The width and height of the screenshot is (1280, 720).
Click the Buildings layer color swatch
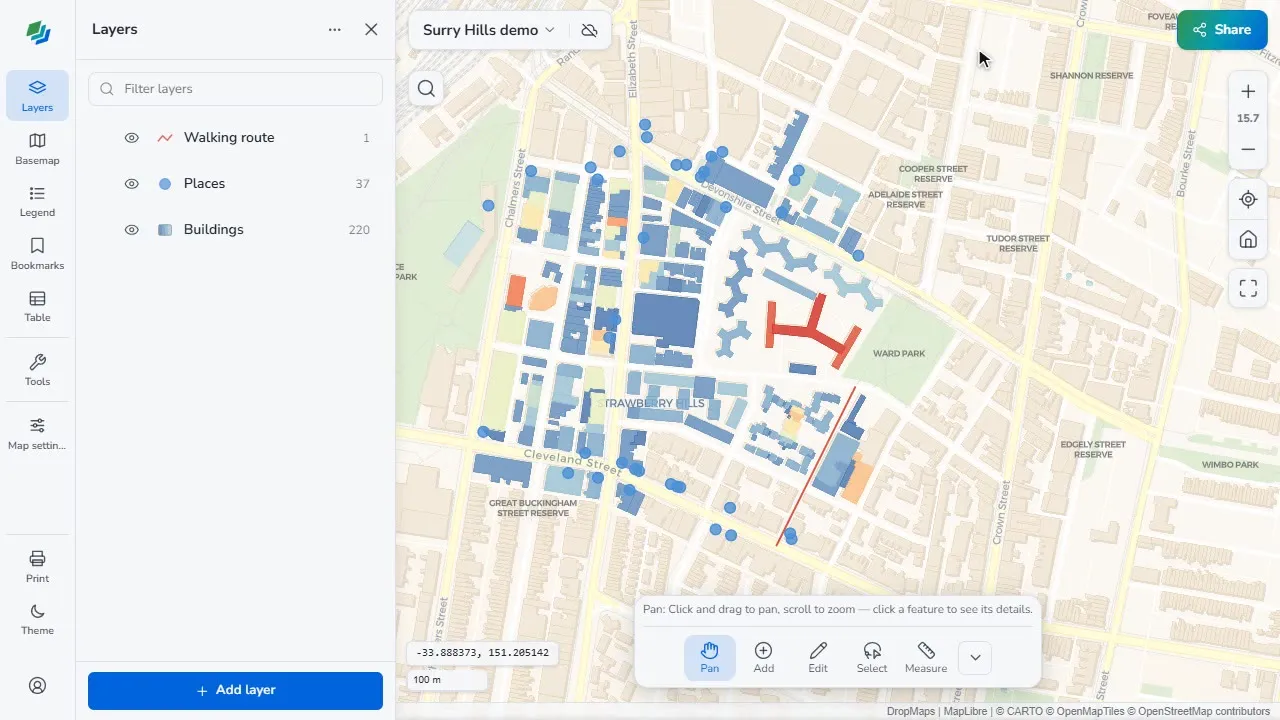point(165,230)
